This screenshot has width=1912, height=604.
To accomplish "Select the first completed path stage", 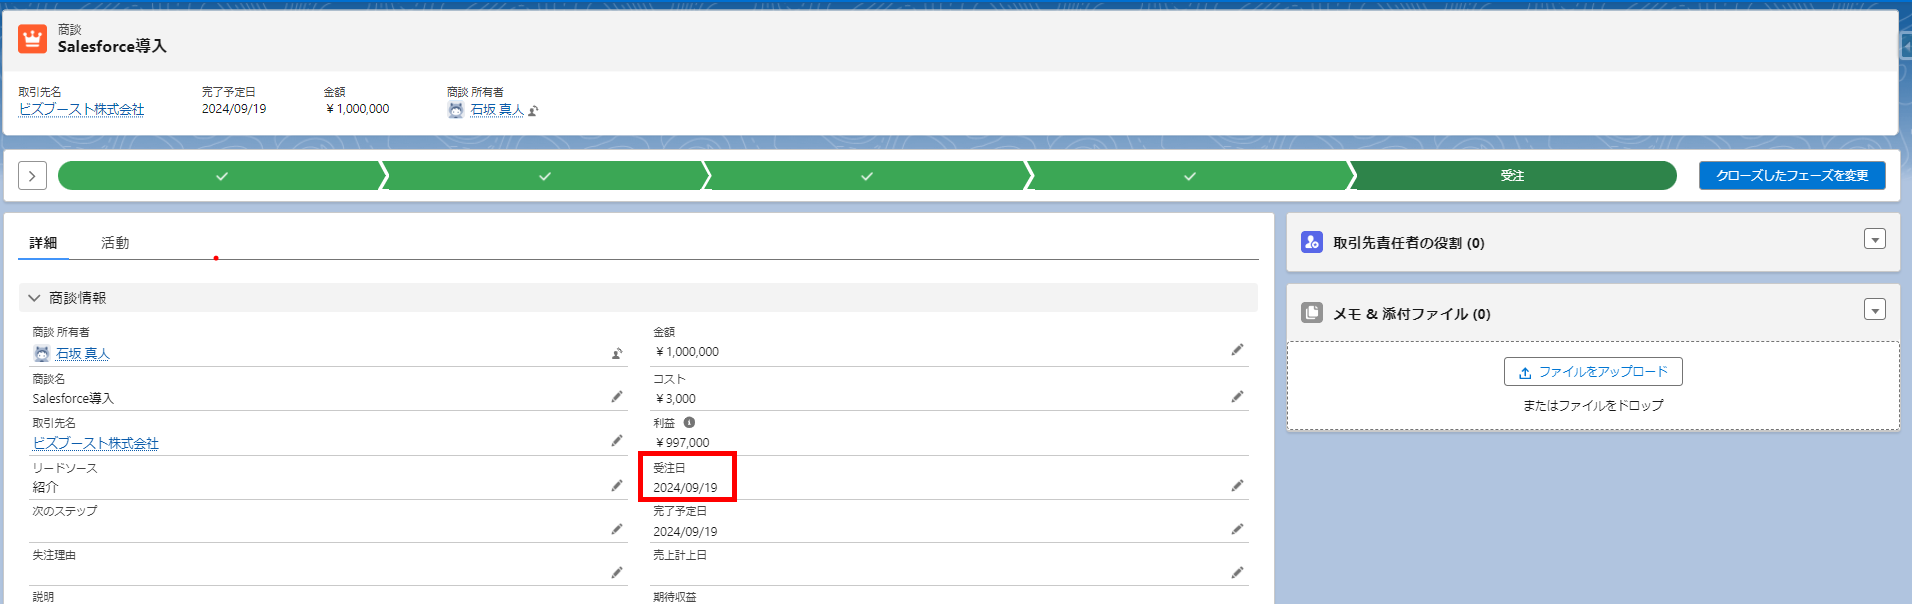I will [220, 176].
